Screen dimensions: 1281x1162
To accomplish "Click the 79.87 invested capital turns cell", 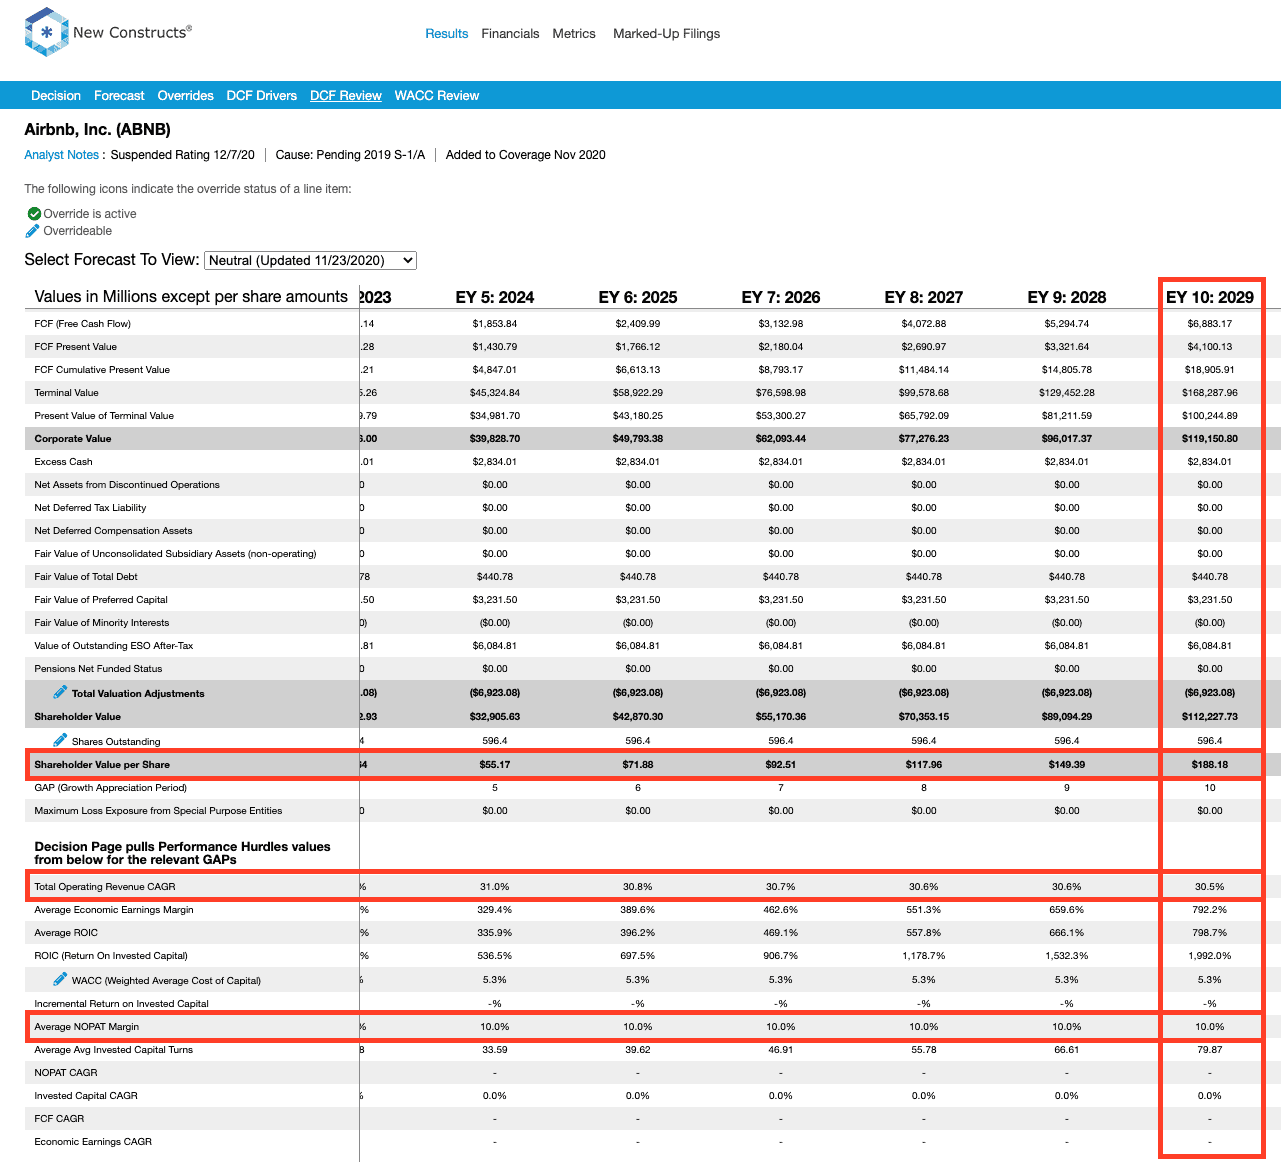I will coord(1210,1050).
